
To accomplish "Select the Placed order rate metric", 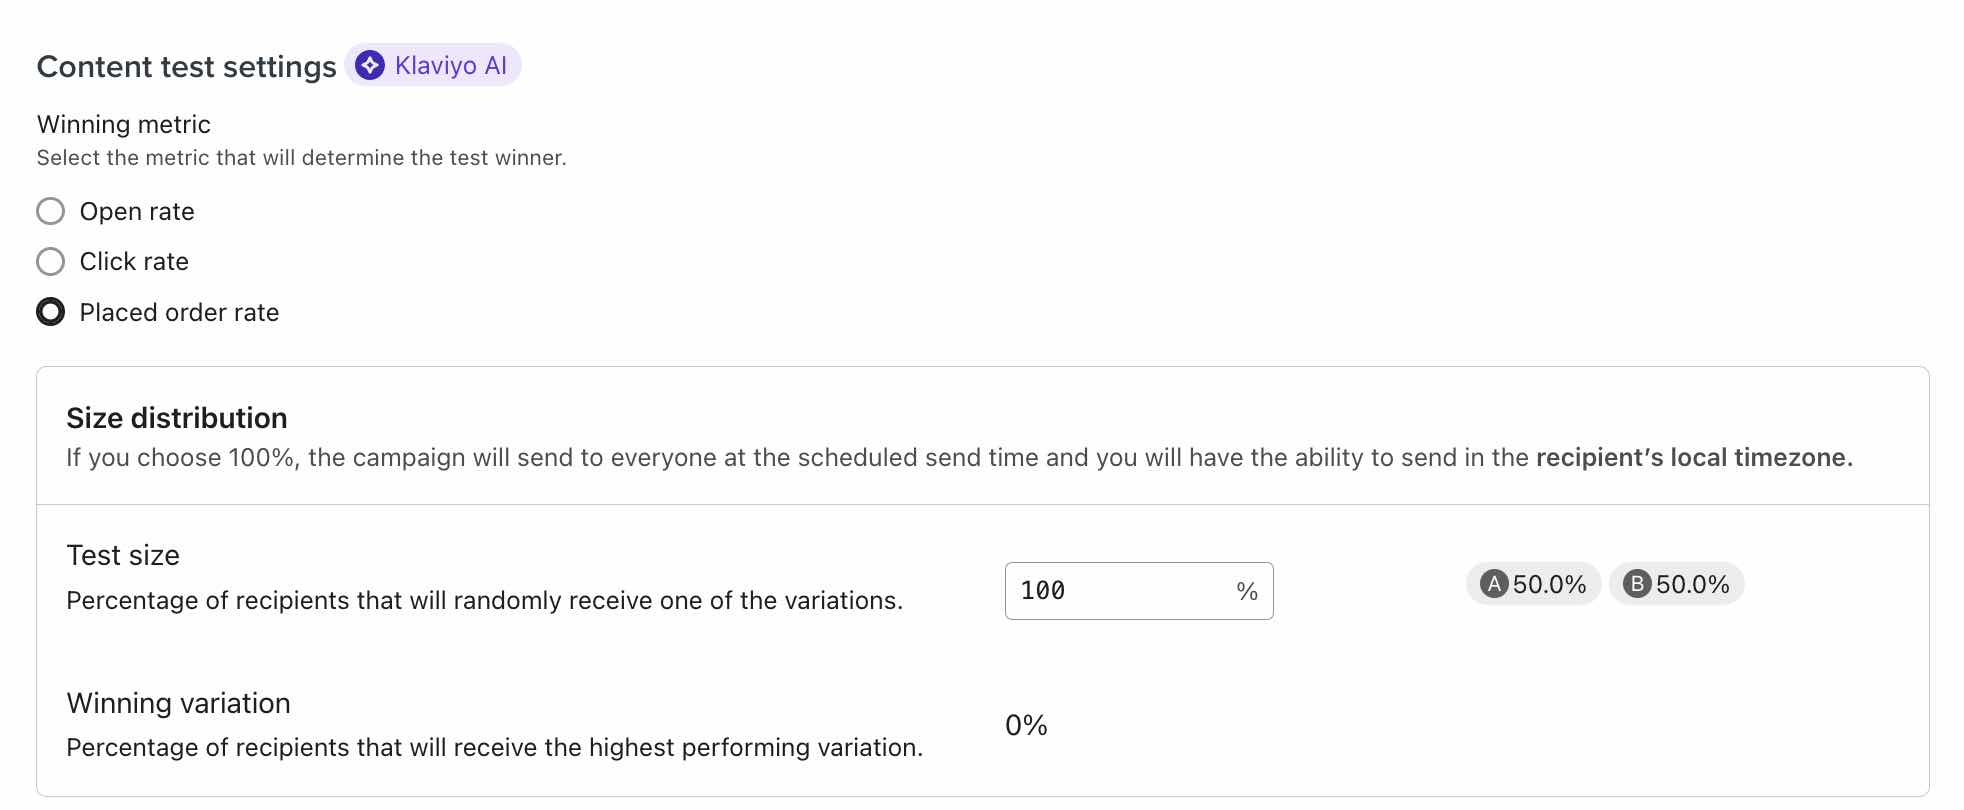I will tap(50, 312).
